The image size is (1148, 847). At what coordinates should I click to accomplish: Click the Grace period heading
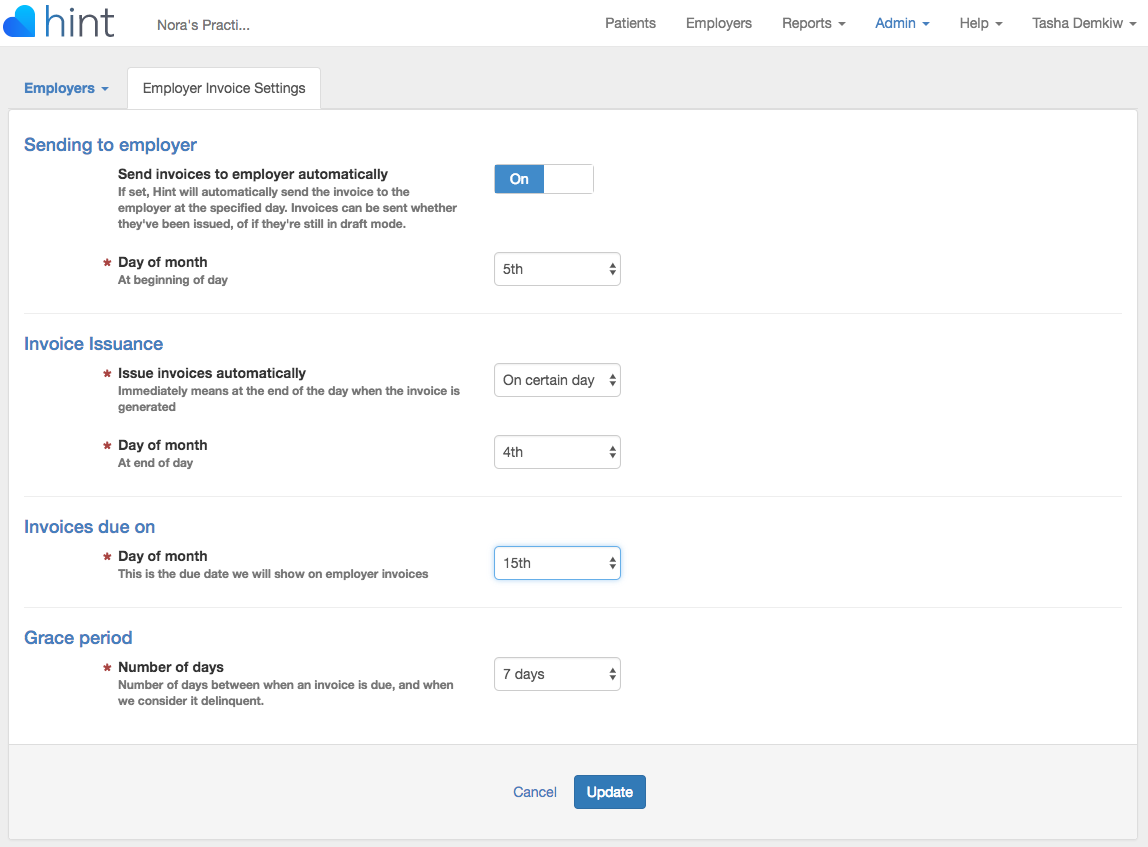pos(78,638)
